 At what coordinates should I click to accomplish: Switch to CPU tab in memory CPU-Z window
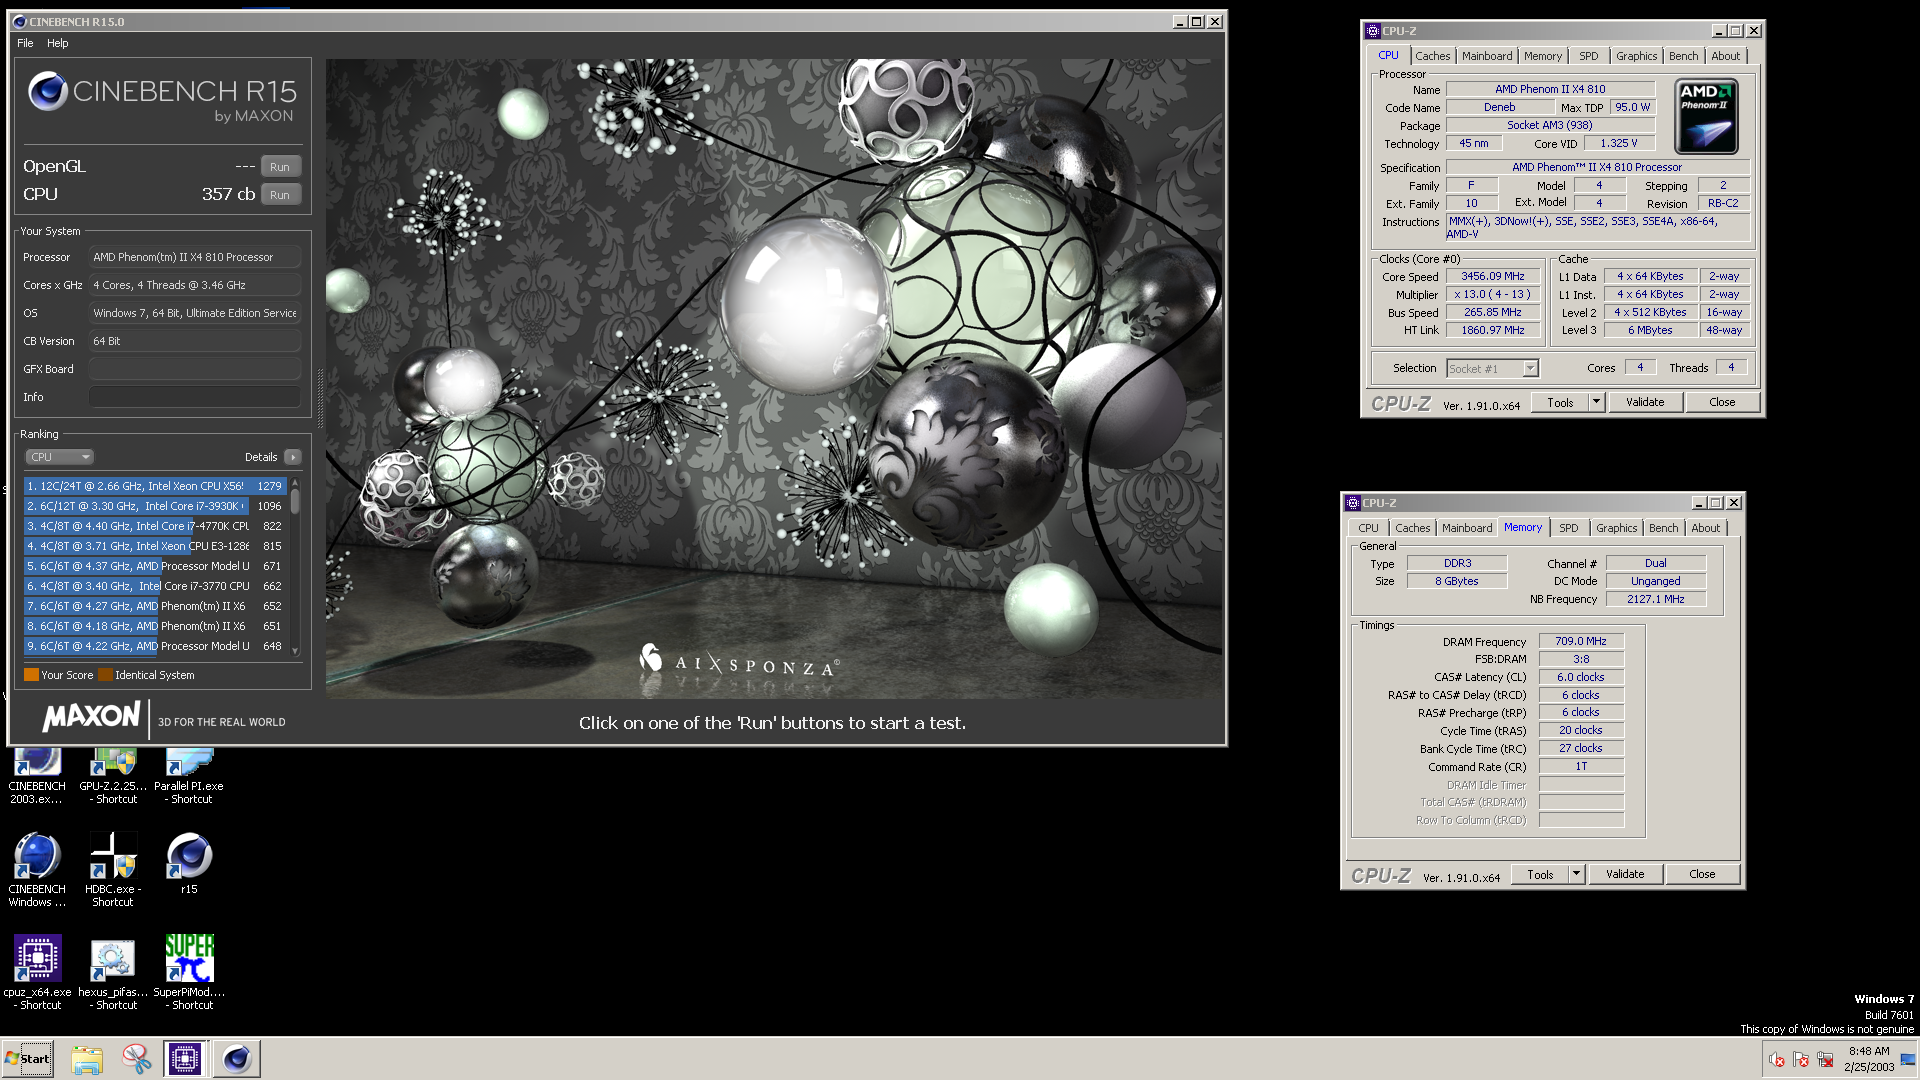[1368, 528]
